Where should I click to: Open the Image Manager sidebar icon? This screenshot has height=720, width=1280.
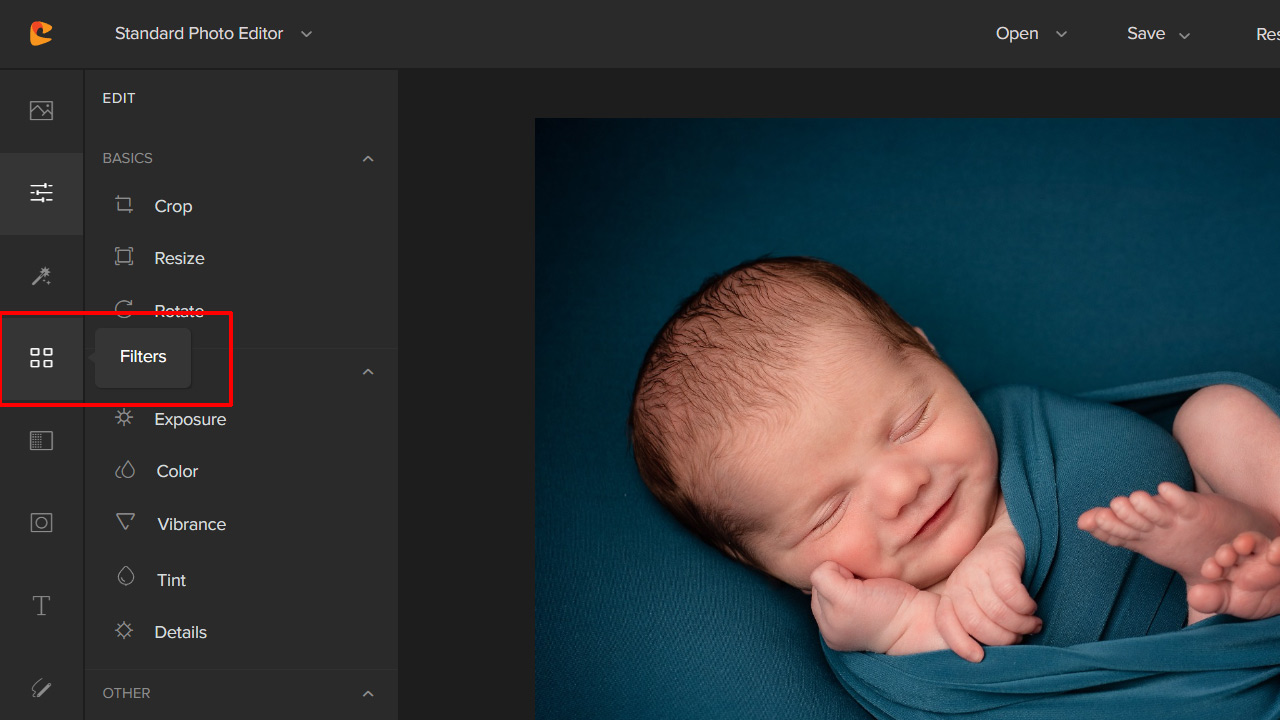[41, 110]
